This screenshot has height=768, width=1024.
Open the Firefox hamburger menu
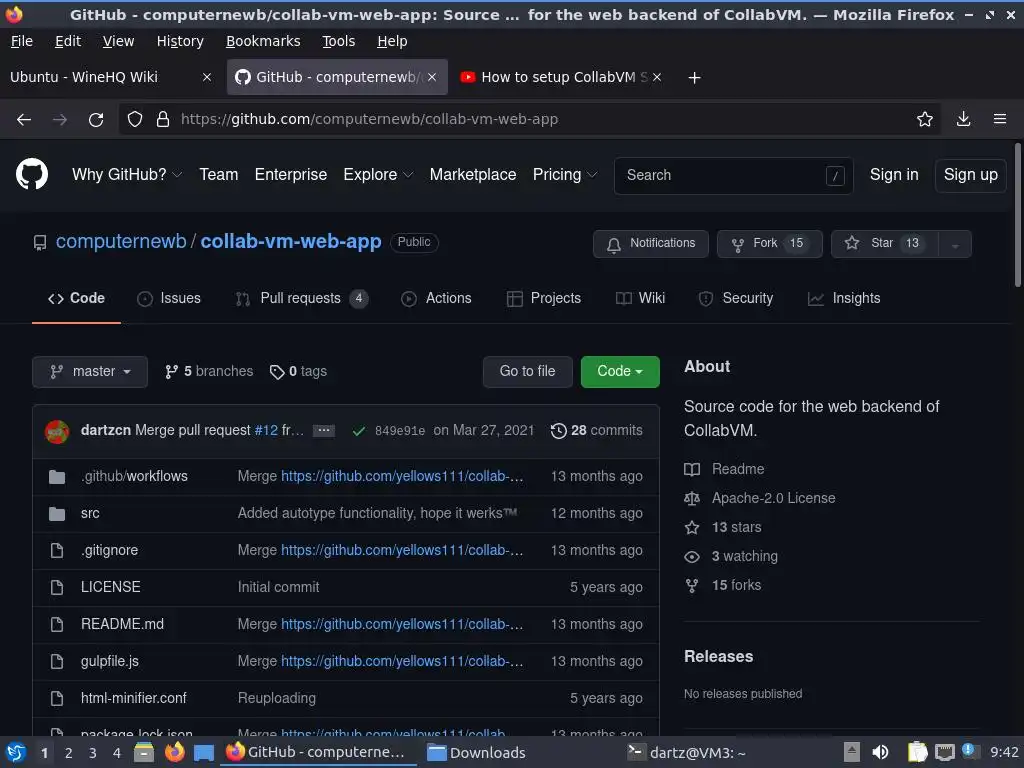coord(999,119)
